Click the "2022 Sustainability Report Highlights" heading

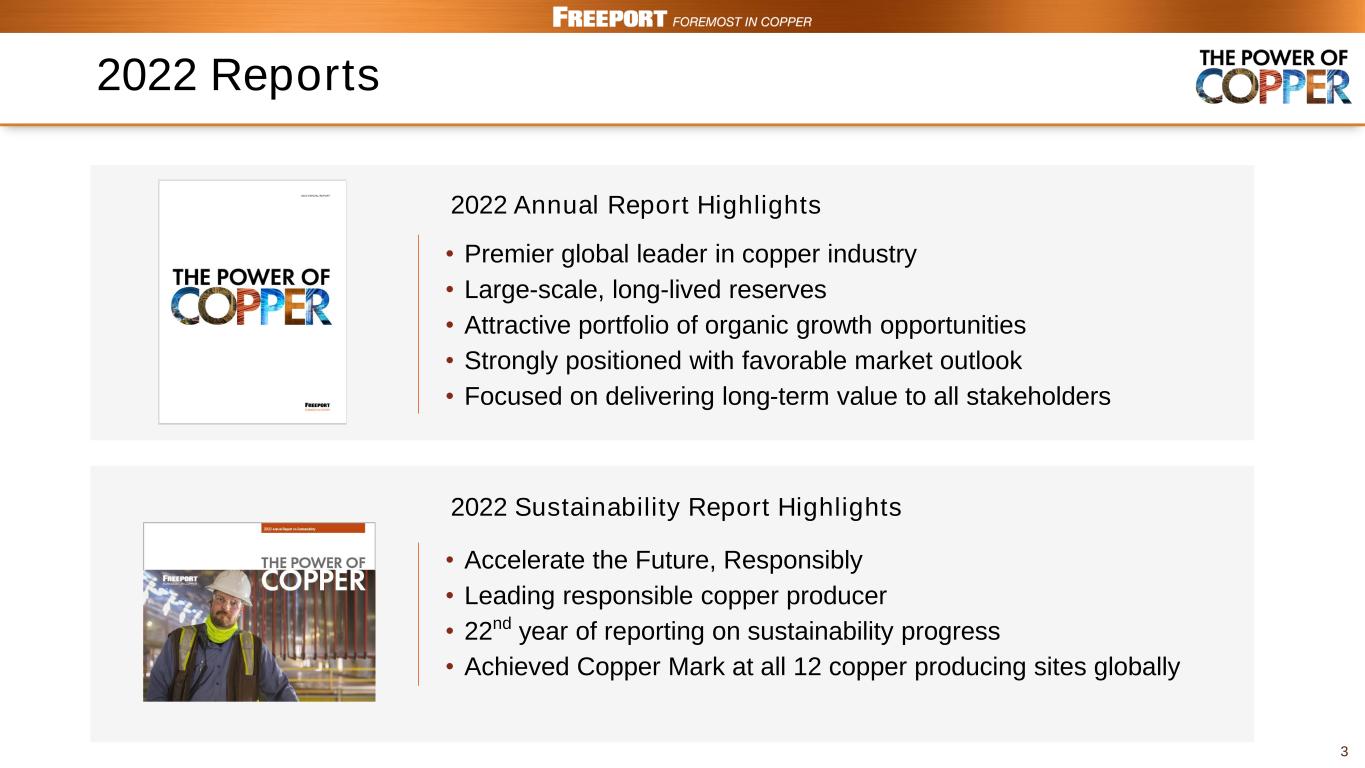point(676,508)
